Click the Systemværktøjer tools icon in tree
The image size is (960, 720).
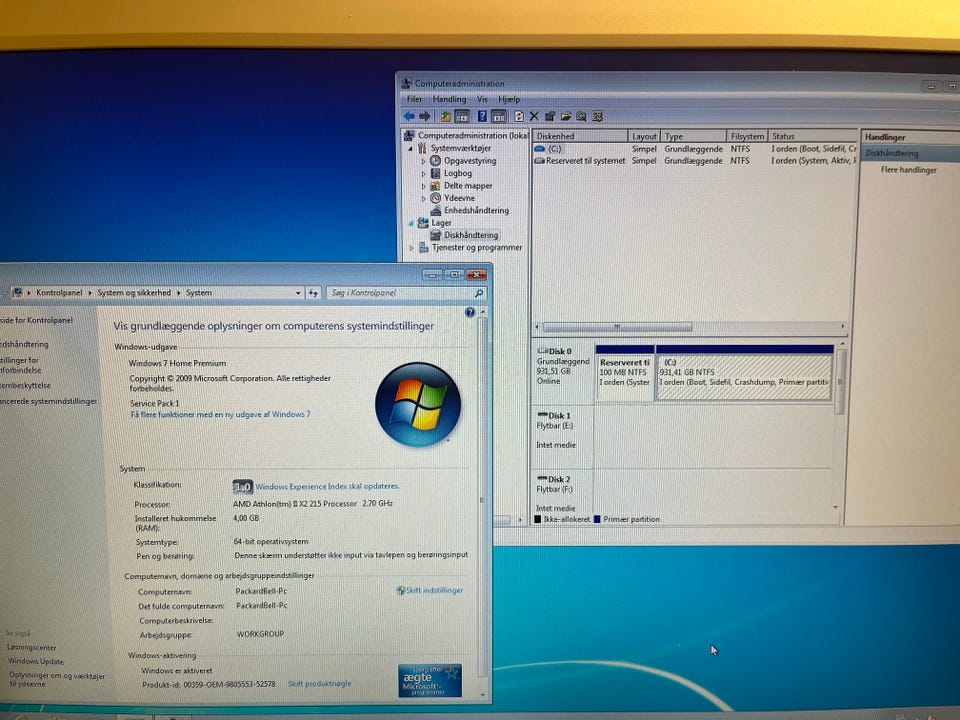(422, 148)
